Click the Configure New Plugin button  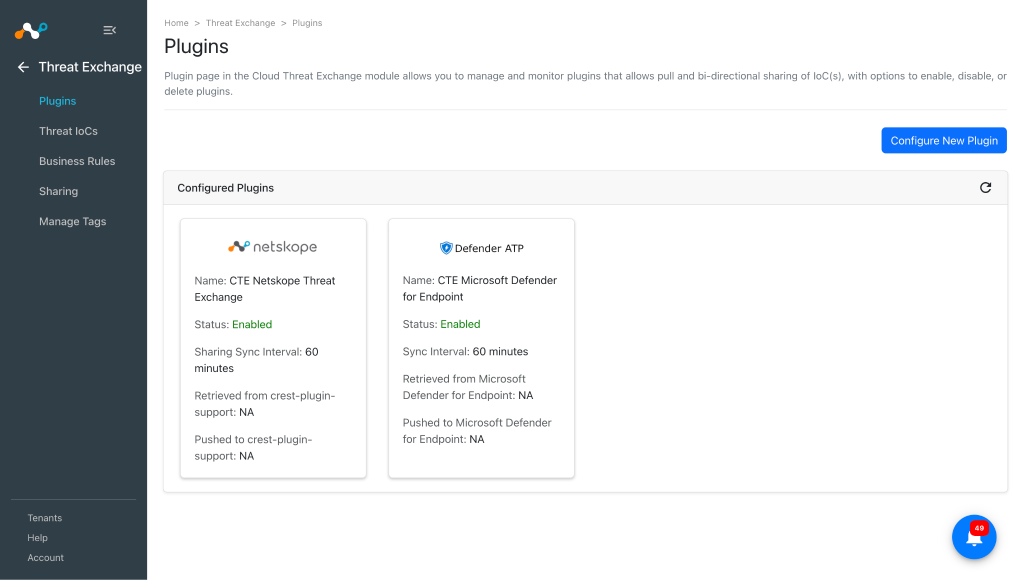coord(944,140)
